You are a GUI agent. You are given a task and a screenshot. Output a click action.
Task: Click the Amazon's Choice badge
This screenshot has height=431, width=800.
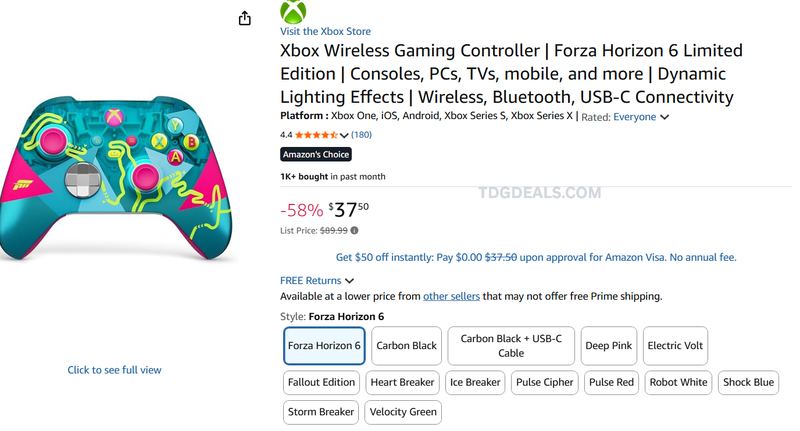[316, 154]
